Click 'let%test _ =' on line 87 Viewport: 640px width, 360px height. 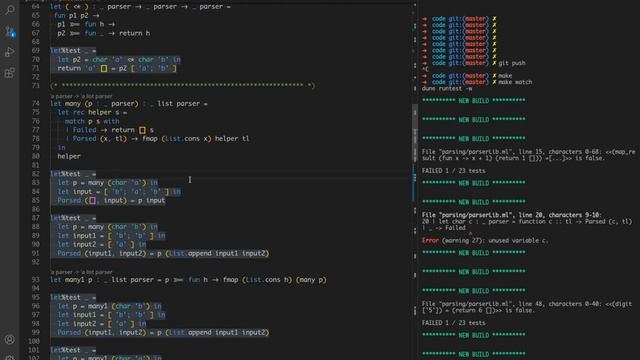[x=73, y=218]
